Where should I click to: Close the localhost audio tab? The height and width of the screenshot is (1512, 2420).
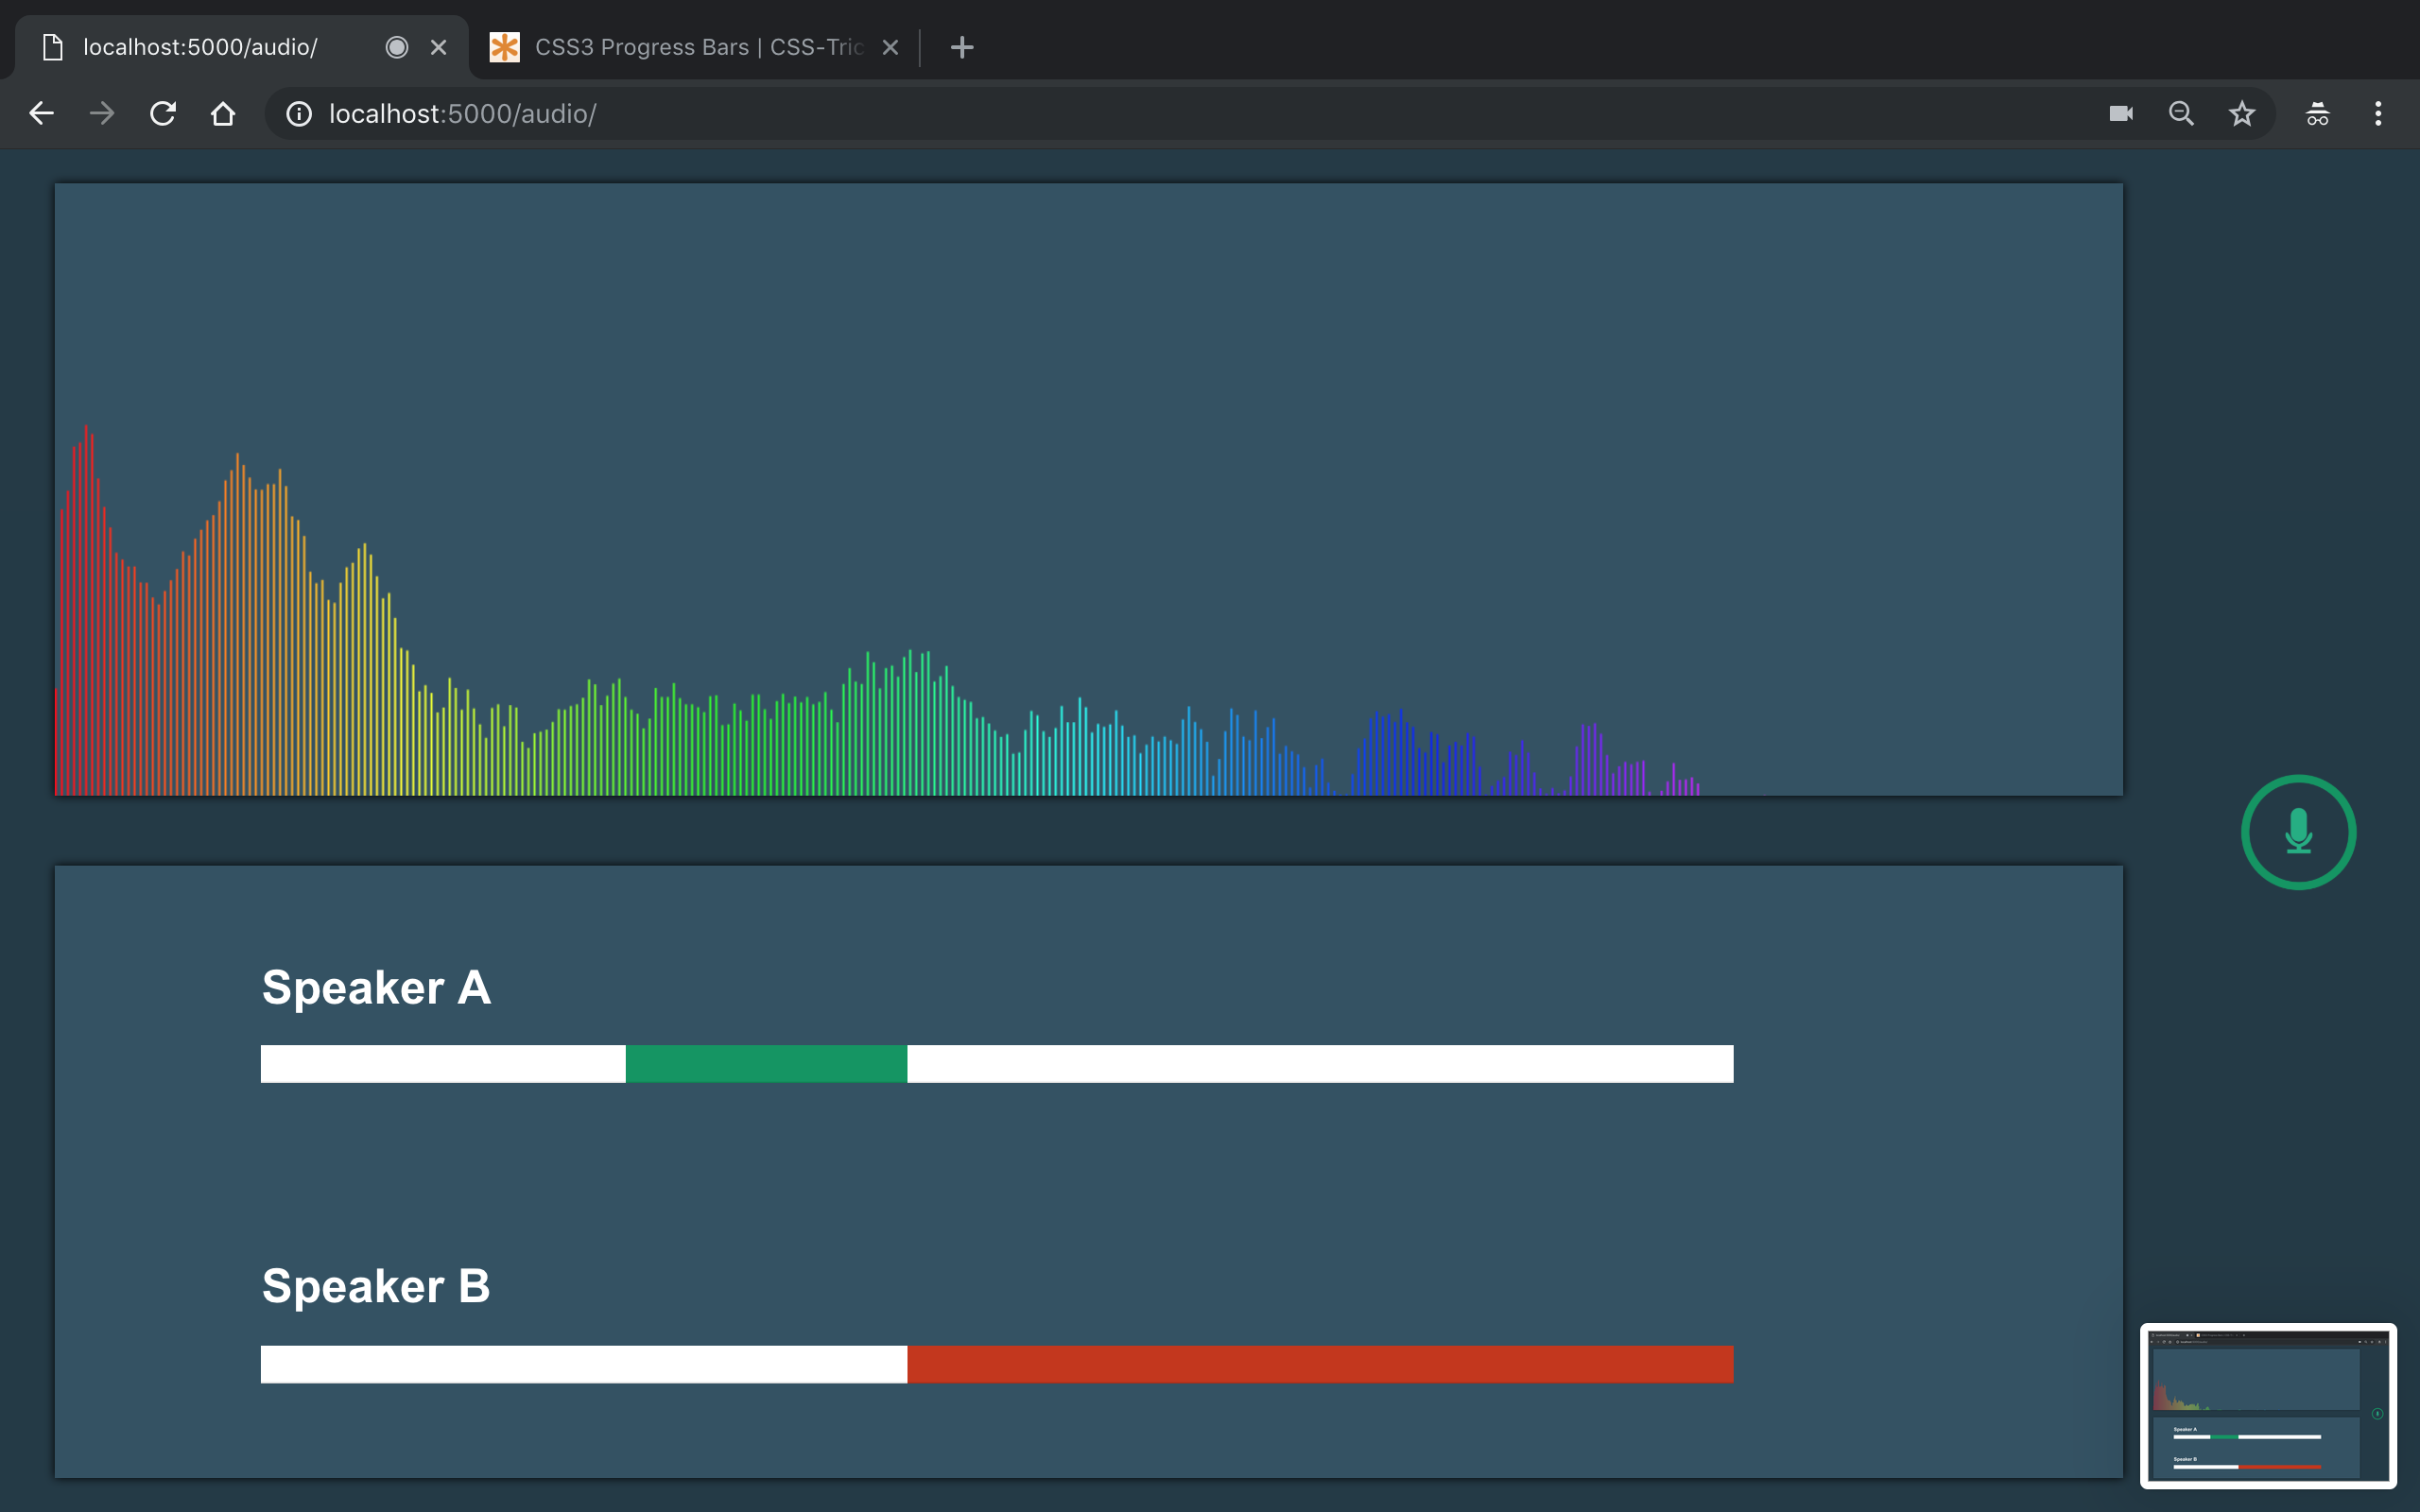point(438,47)
